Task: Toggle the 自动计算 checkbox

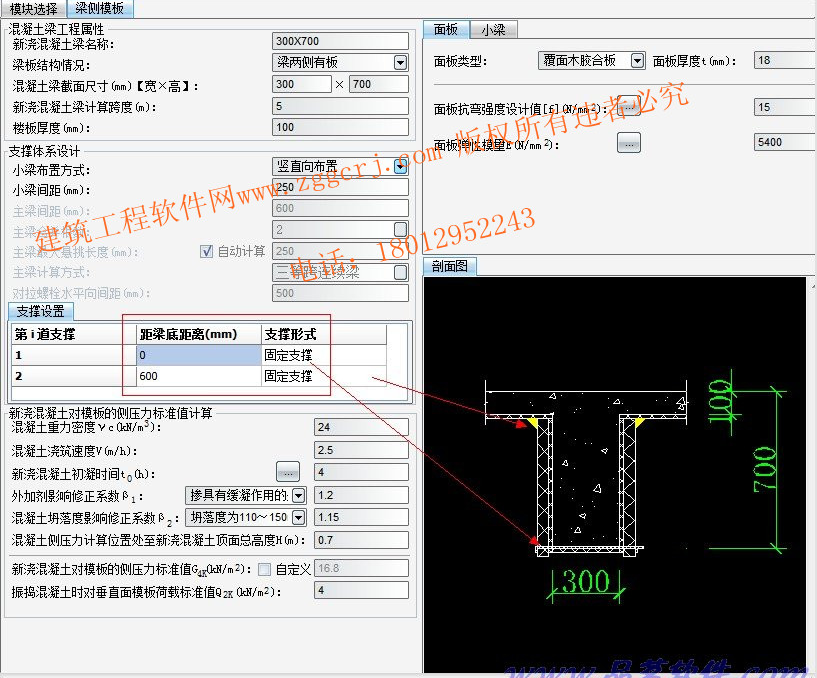Action: point(206,252)
